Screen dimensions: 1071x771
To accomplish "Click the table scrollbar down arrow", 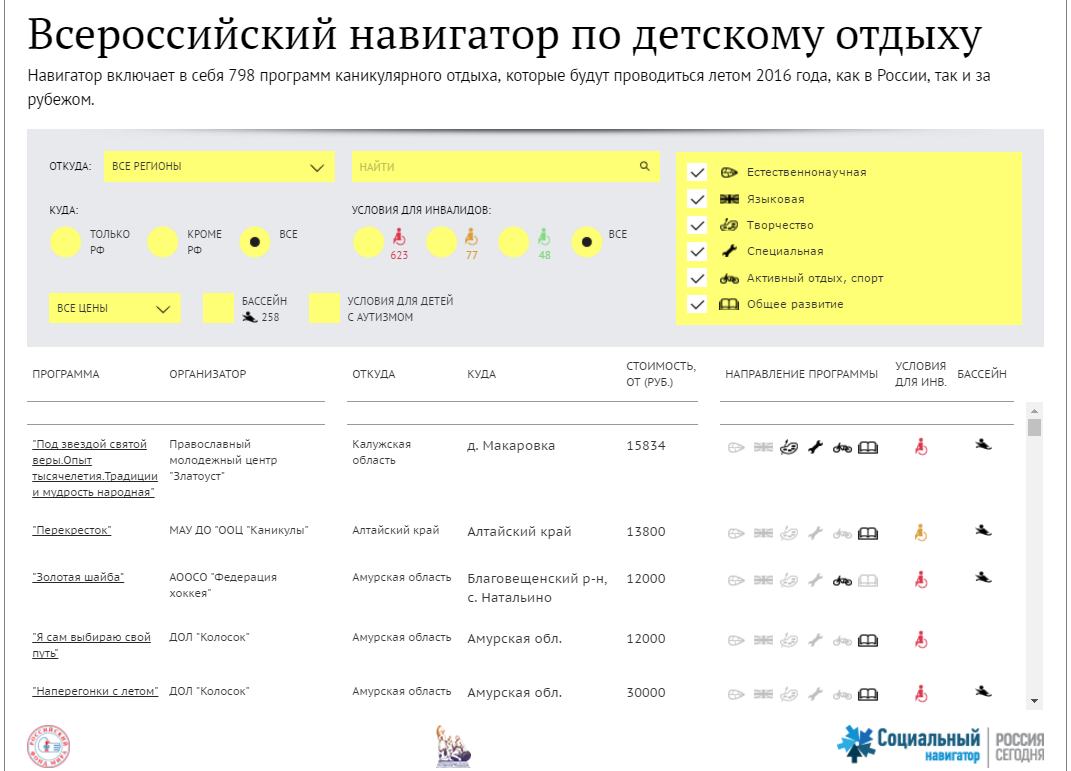I will pos(1034,701).
